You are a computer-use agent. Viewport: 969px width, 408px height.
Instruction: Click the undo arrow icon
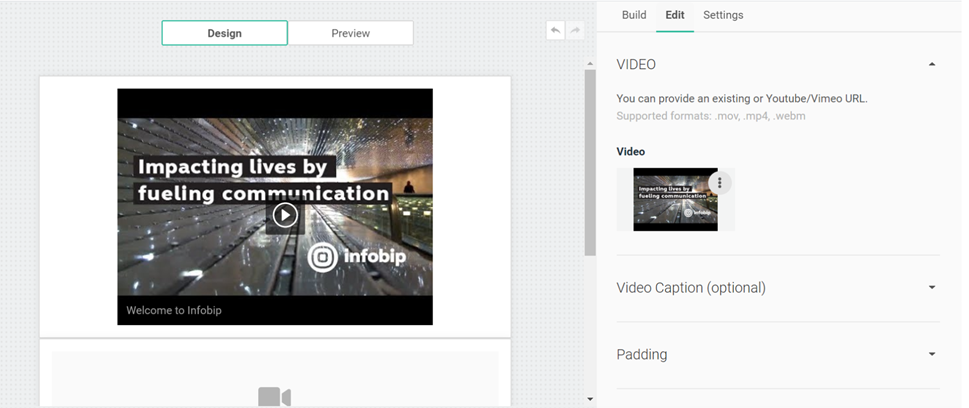[555, 31]
